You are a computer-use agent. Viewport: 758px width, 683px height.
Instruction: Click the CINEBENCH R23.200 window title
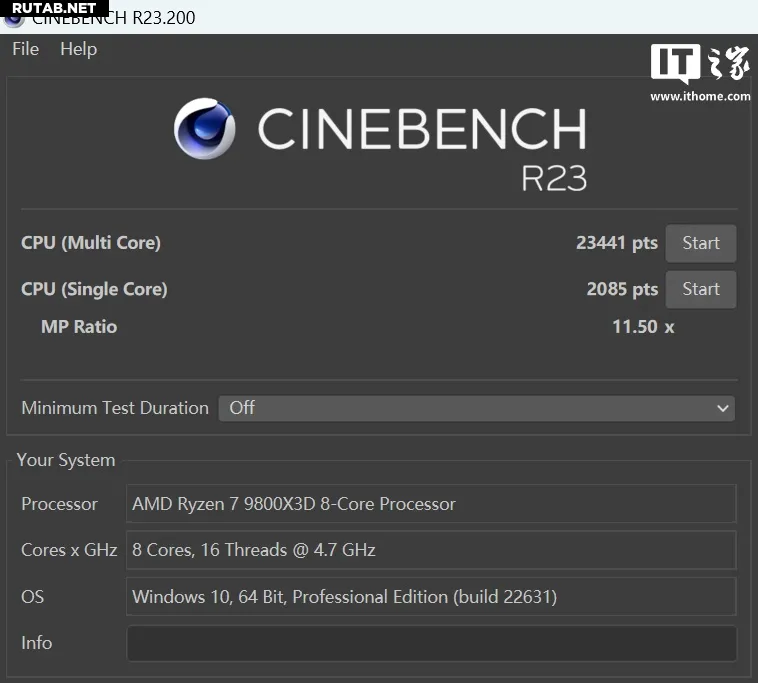tap(114, 18)
